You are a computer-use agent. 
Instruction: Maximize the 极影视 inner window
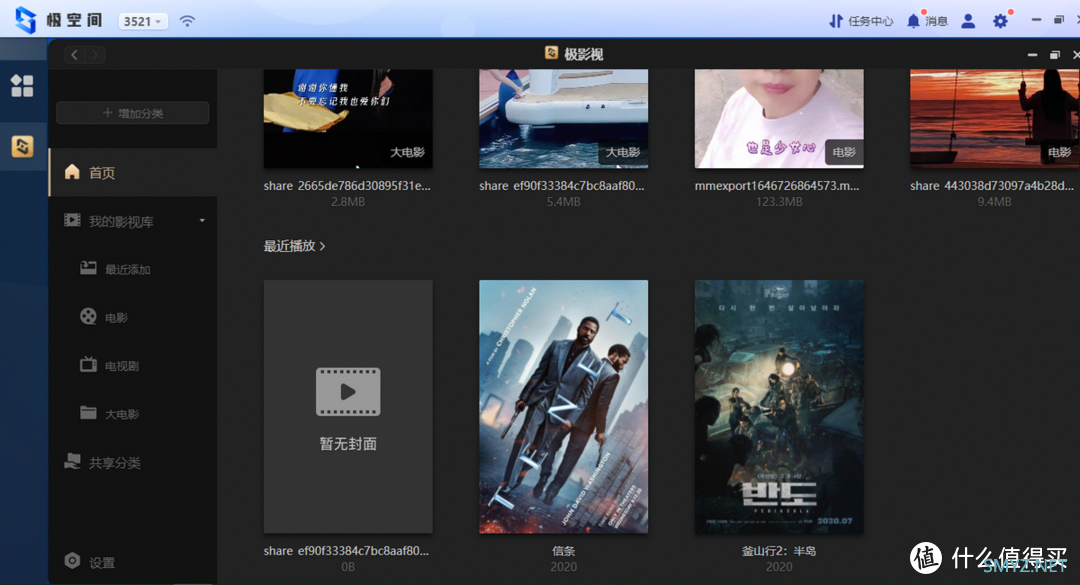point(1055,54)
